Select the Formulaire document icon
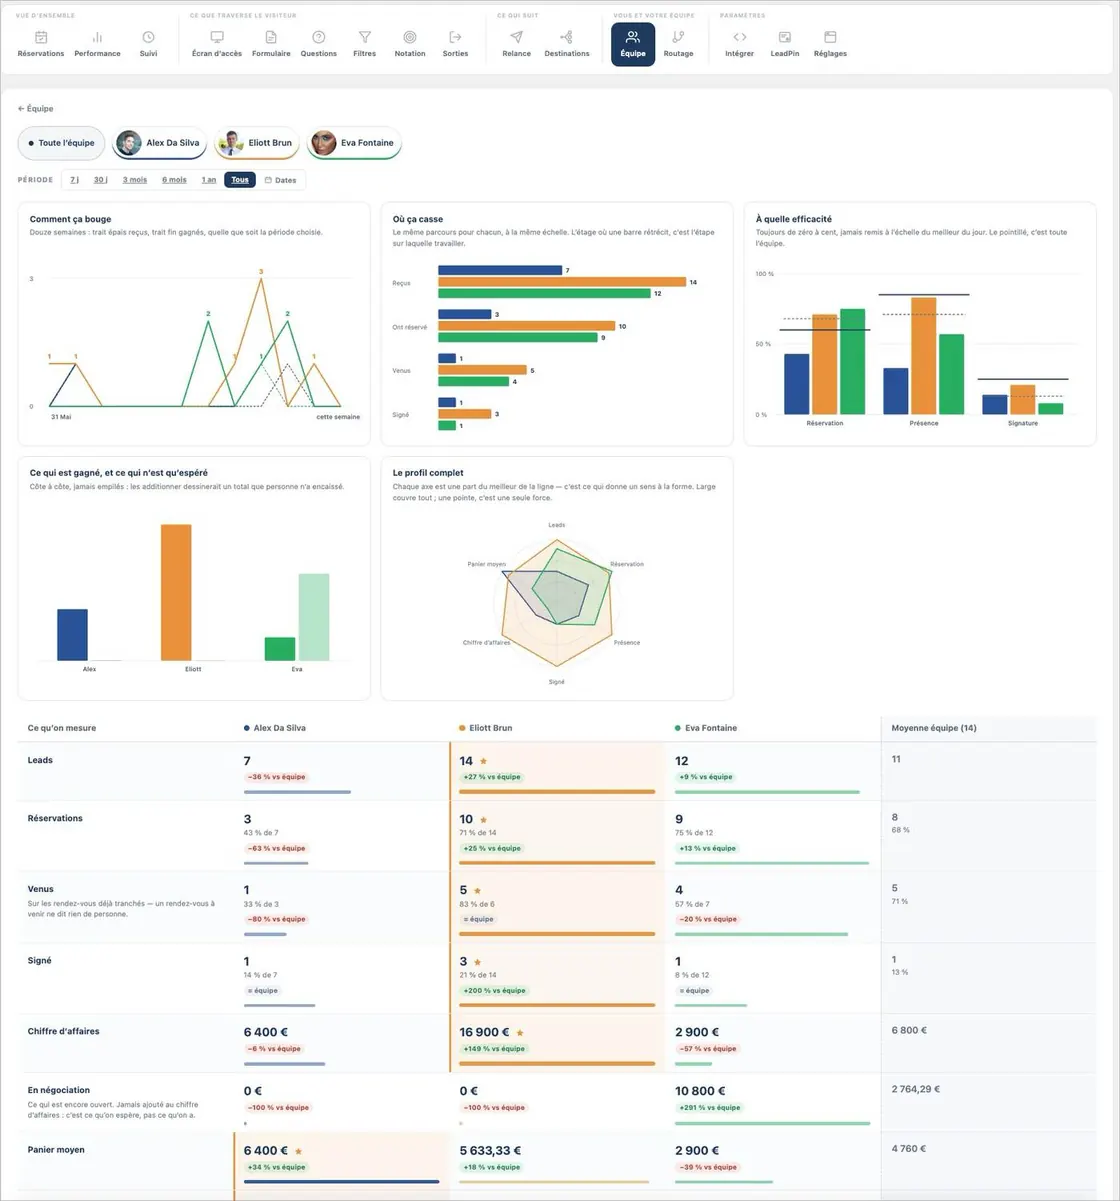The image size is (1120, 1201). [x=271, y=37]
